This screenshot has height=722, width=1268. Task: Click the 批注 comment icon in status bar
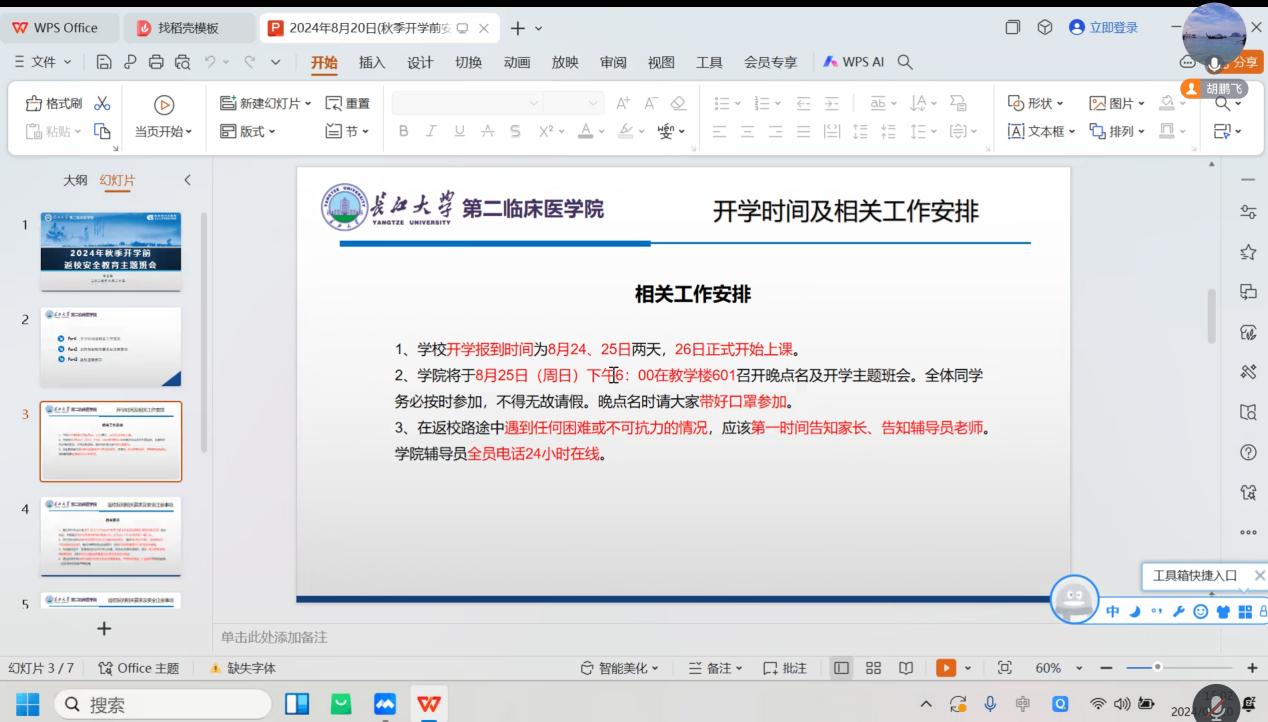[x=785, y=668]
